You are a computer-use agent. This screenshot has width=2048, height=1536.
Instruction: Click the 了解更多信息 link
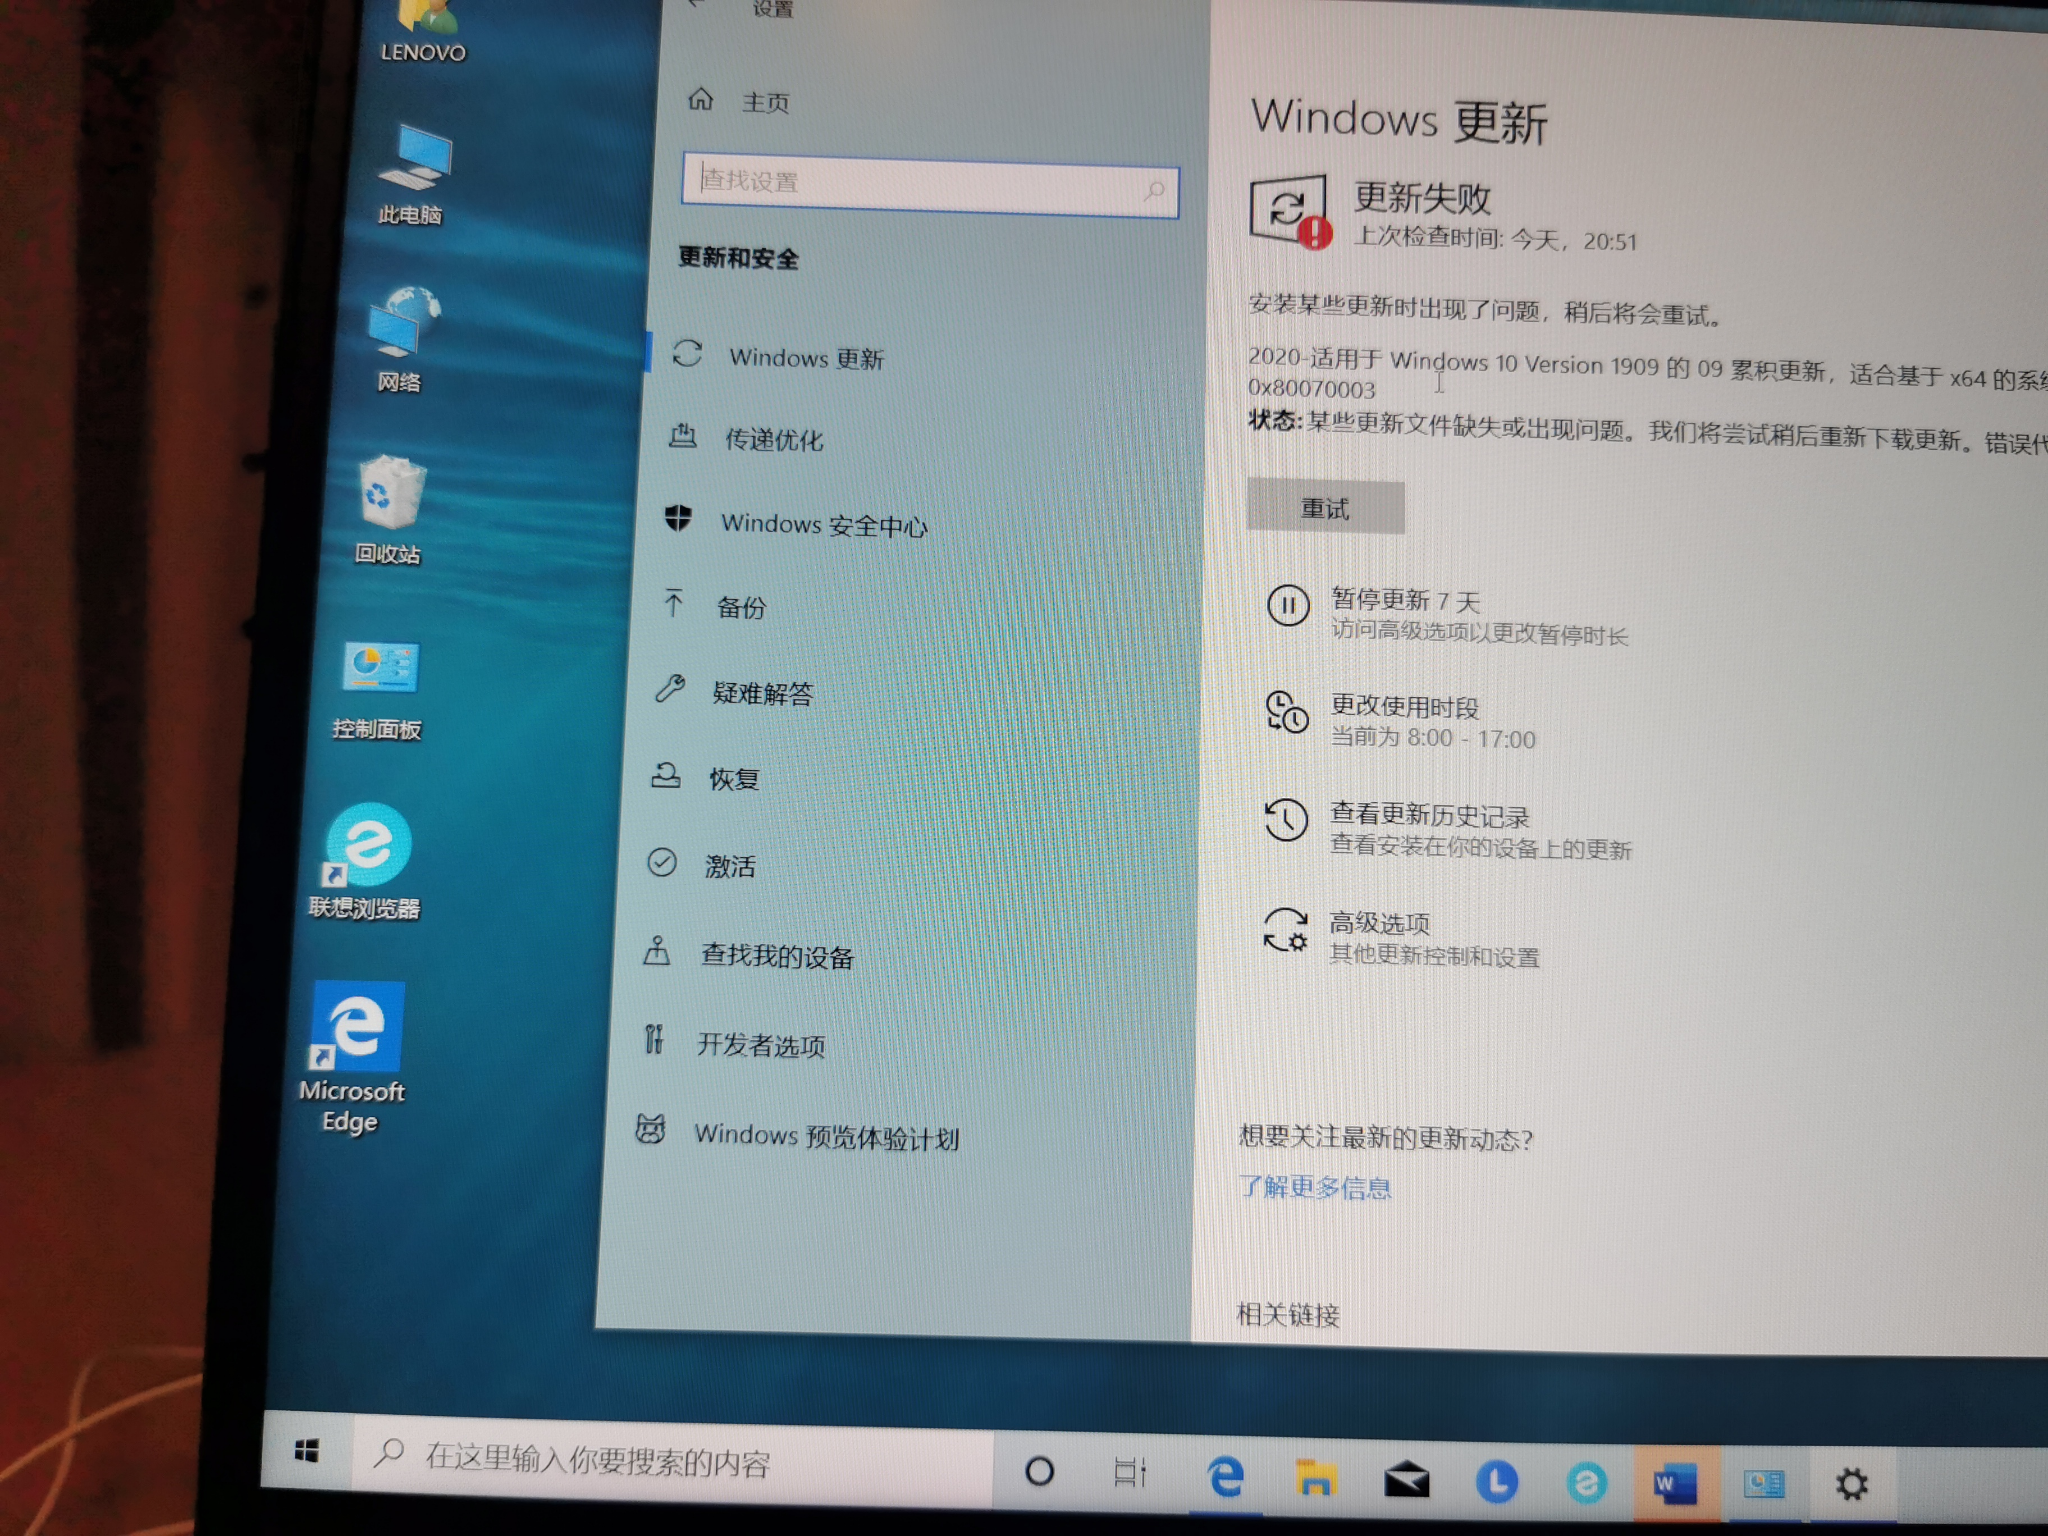coord(1315,1188)
